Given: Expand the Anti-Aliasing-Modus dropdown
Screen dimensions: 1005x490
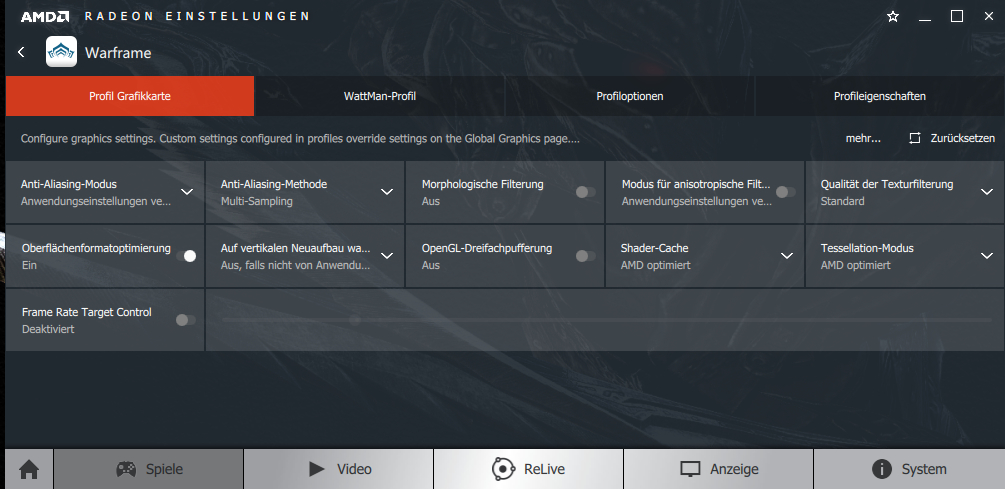Looking at the screenshot, I should pyautogui.click(x=187, y=192).
